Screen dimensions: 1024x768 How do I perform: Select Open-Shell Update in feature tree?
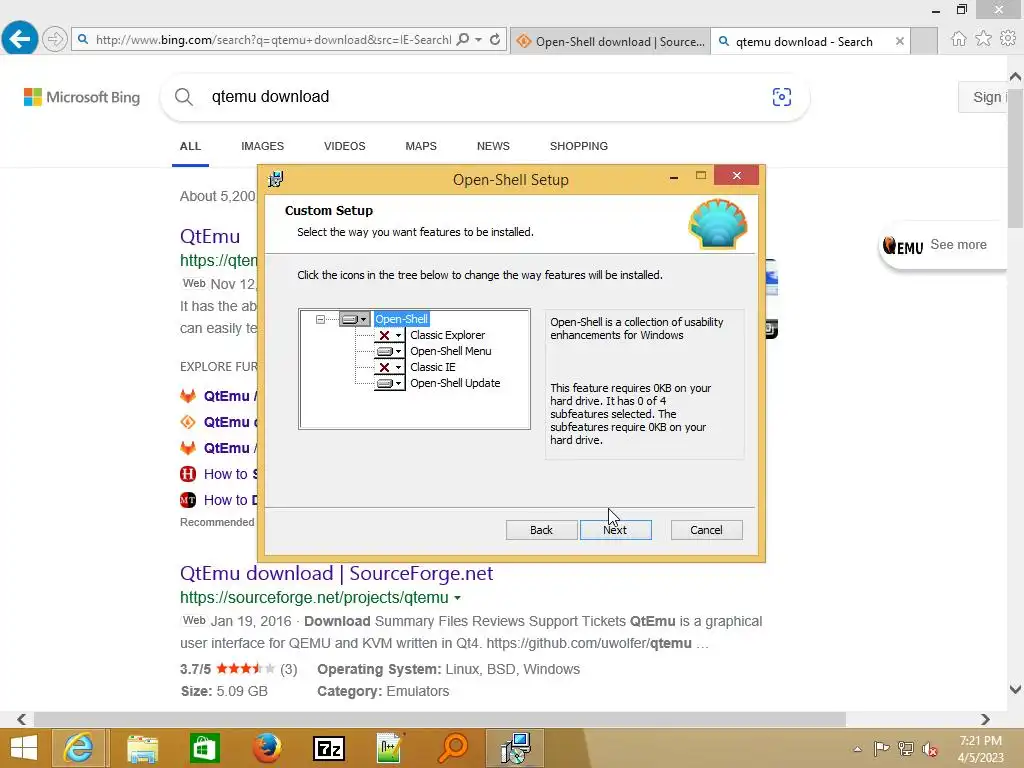[455, 383]
